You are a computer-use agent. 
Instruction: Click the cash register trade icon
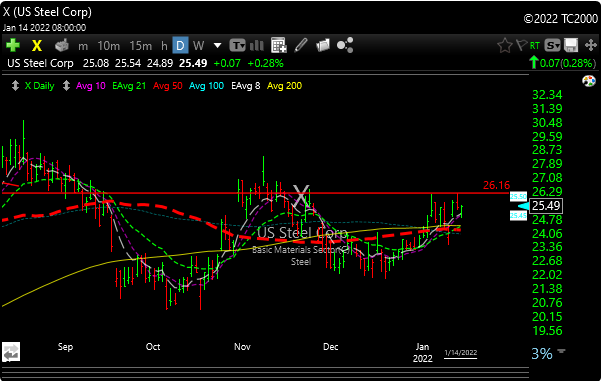pos(62,45)
